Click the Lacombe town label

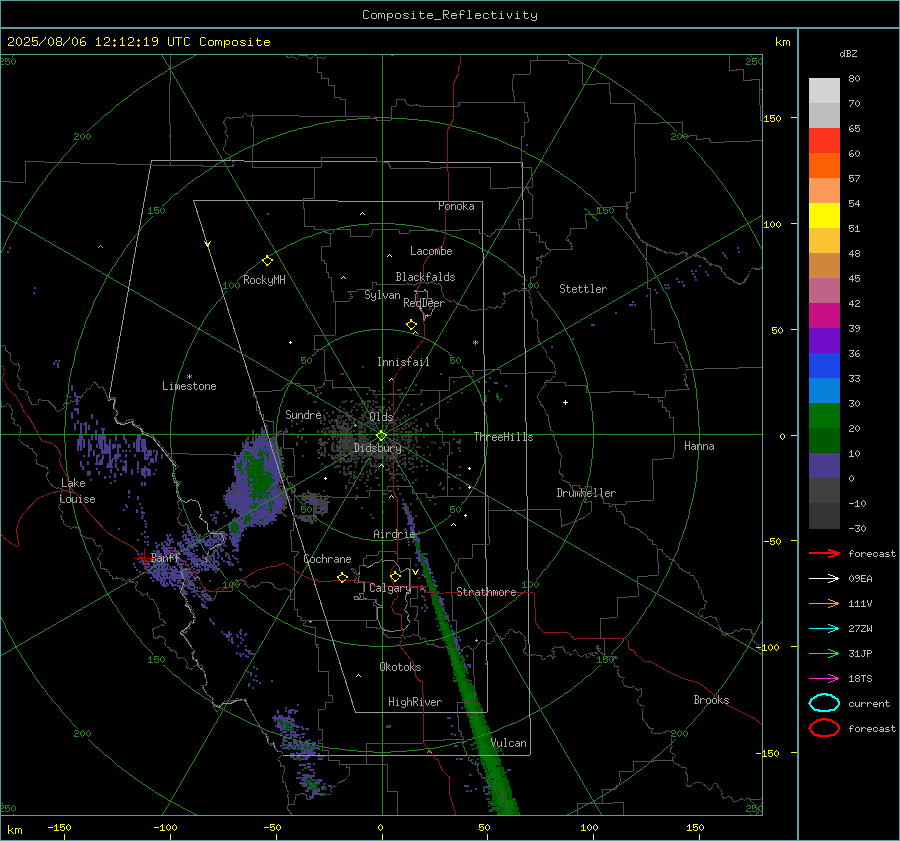coord(431,251)
